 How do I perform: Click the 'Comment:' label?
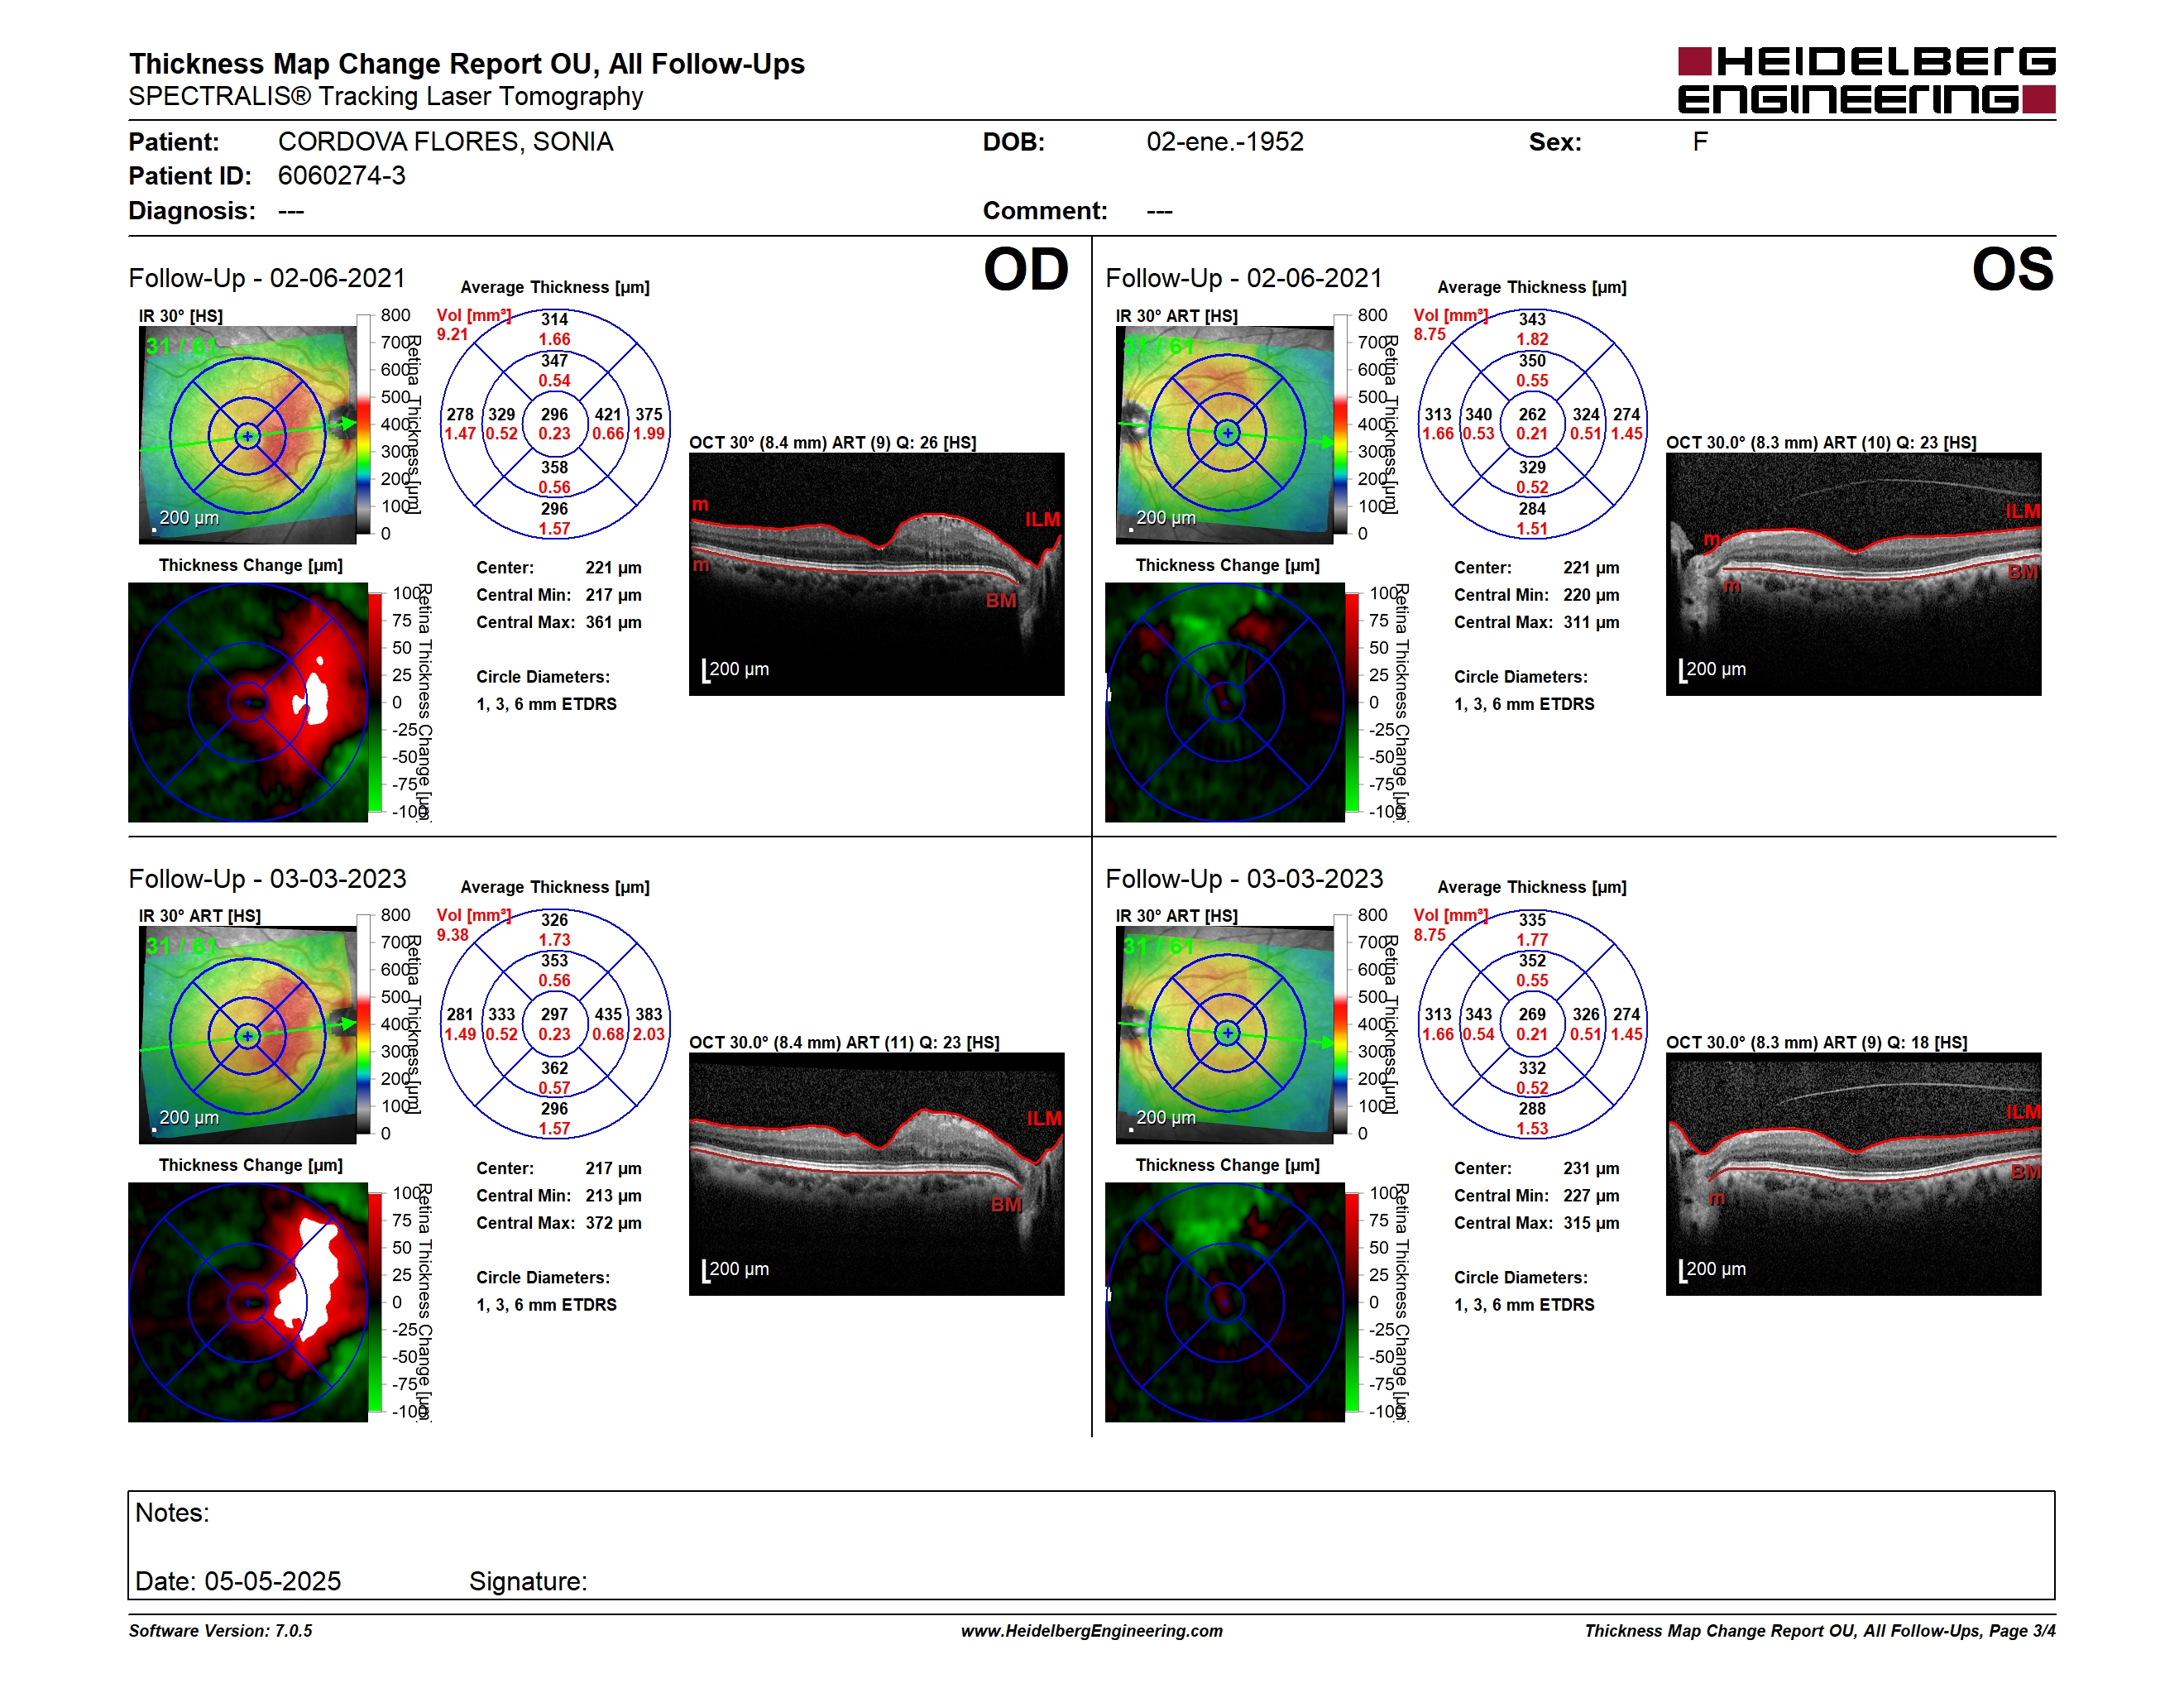point(1045,210)
